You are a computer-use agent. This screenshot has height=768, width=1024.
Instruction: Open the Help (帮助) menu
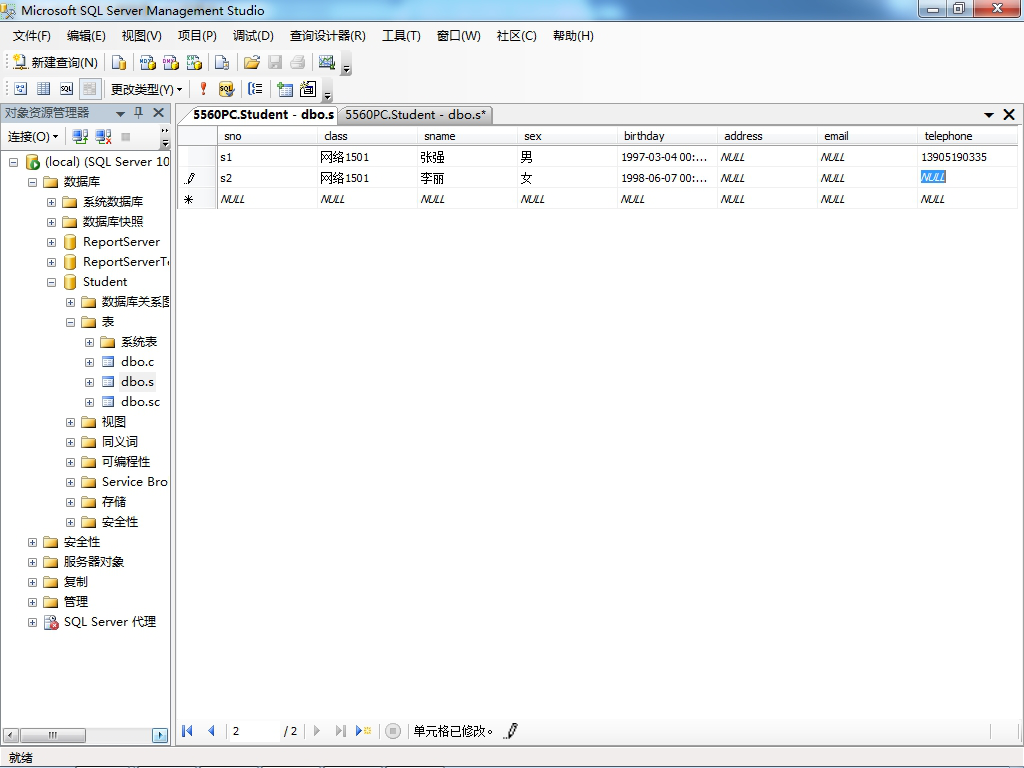pos(573,36)
